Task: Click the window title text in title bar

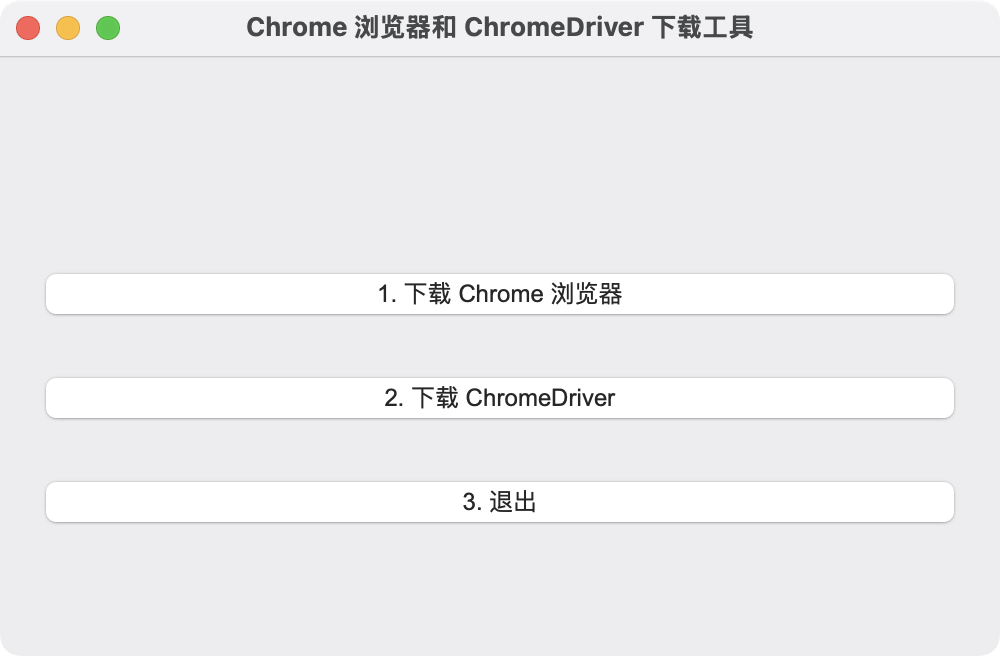Action: pos(499,28)
